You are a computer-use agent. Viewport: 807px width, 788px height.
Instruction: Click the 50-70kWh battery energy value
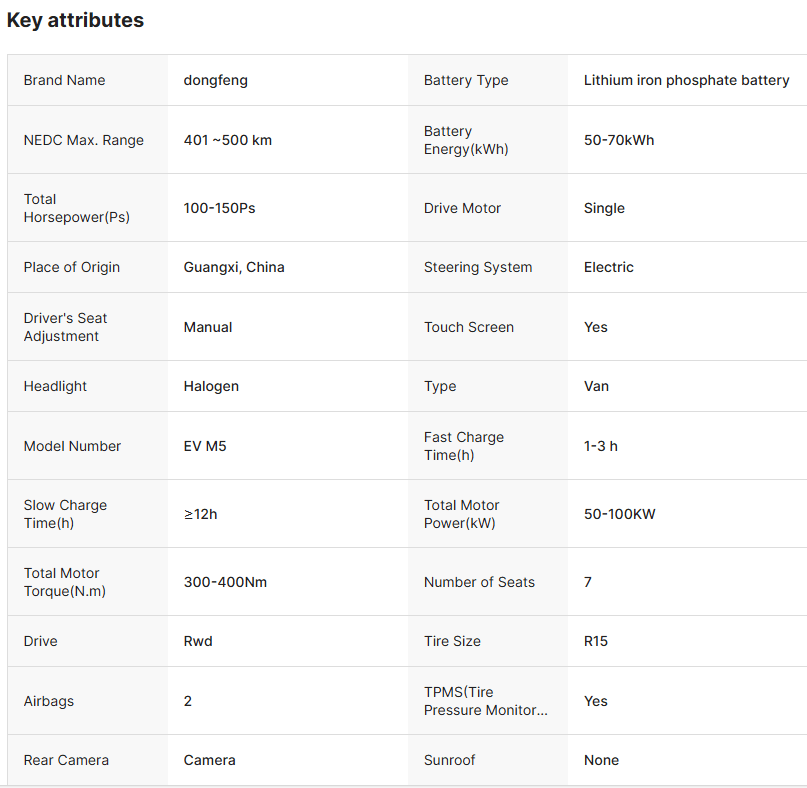click(618, 140)
